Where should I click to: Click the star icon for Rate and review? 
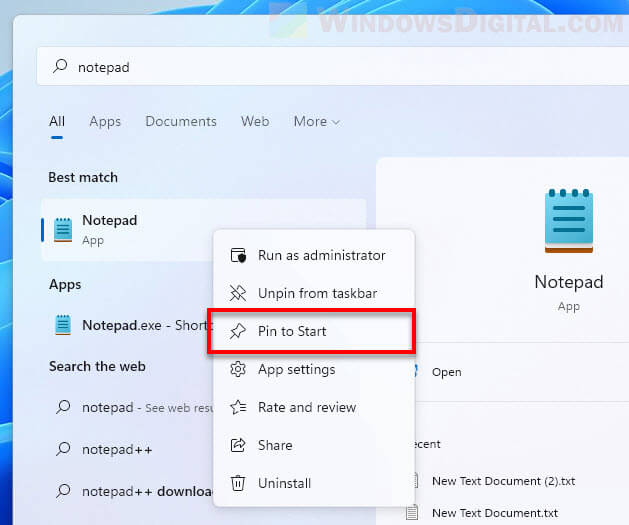coord(238,407)
